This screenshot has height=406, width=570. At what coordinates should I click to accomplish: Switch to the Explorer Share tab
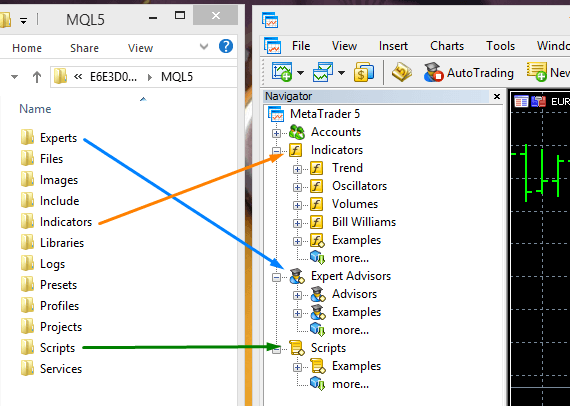pos(84,48)
